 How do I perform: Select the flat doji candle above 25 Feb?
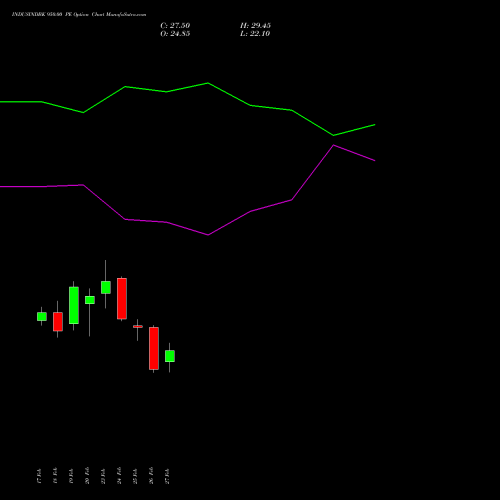coord(138,326)
